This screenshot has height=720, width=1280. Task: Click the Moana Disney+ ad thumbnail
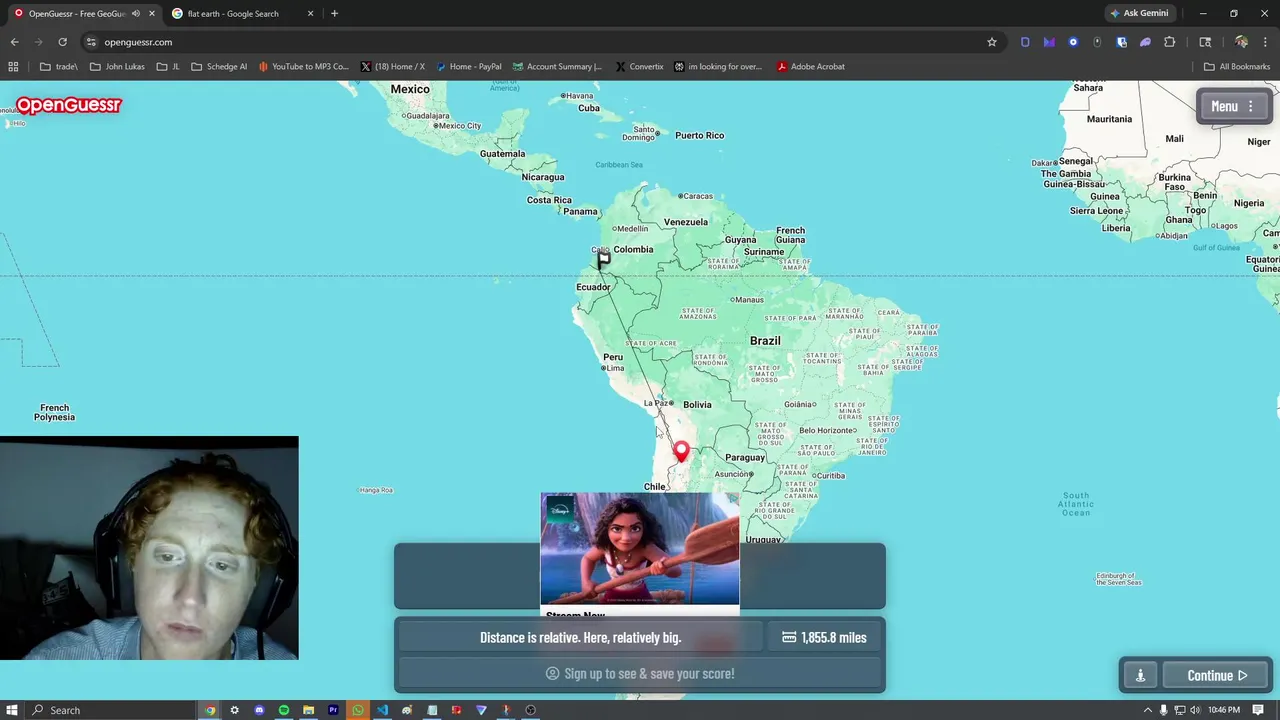(640, 549)
